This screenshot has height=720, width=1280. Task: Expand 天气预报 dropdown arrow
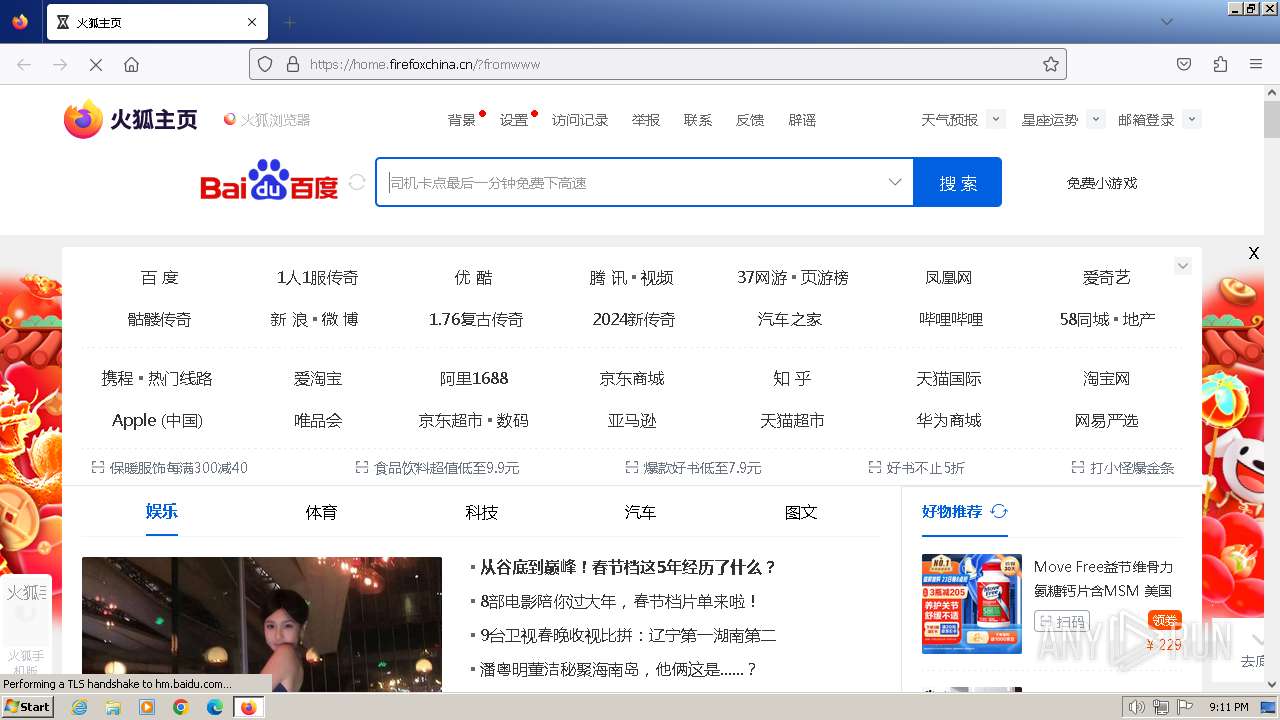point(995,119)
